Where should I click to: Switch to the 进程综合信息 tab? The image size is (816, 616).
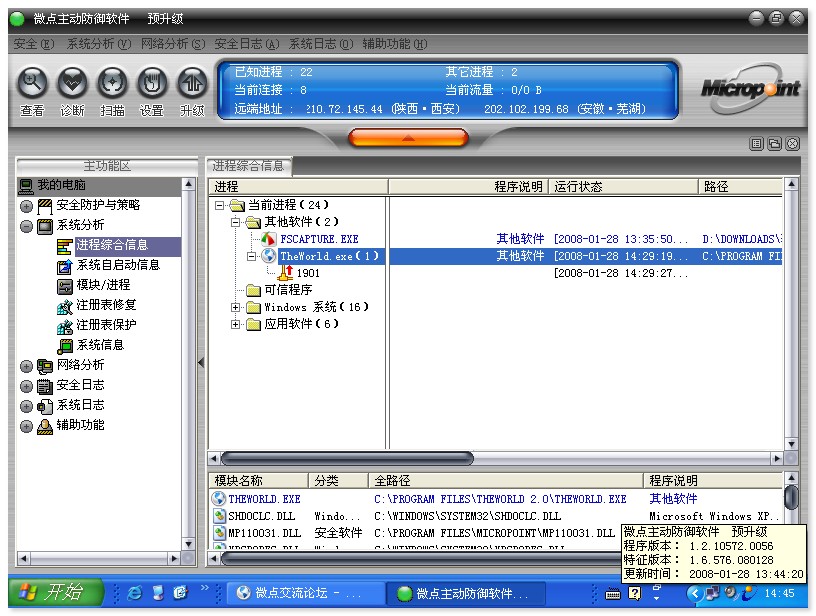[x=248, y=166]
